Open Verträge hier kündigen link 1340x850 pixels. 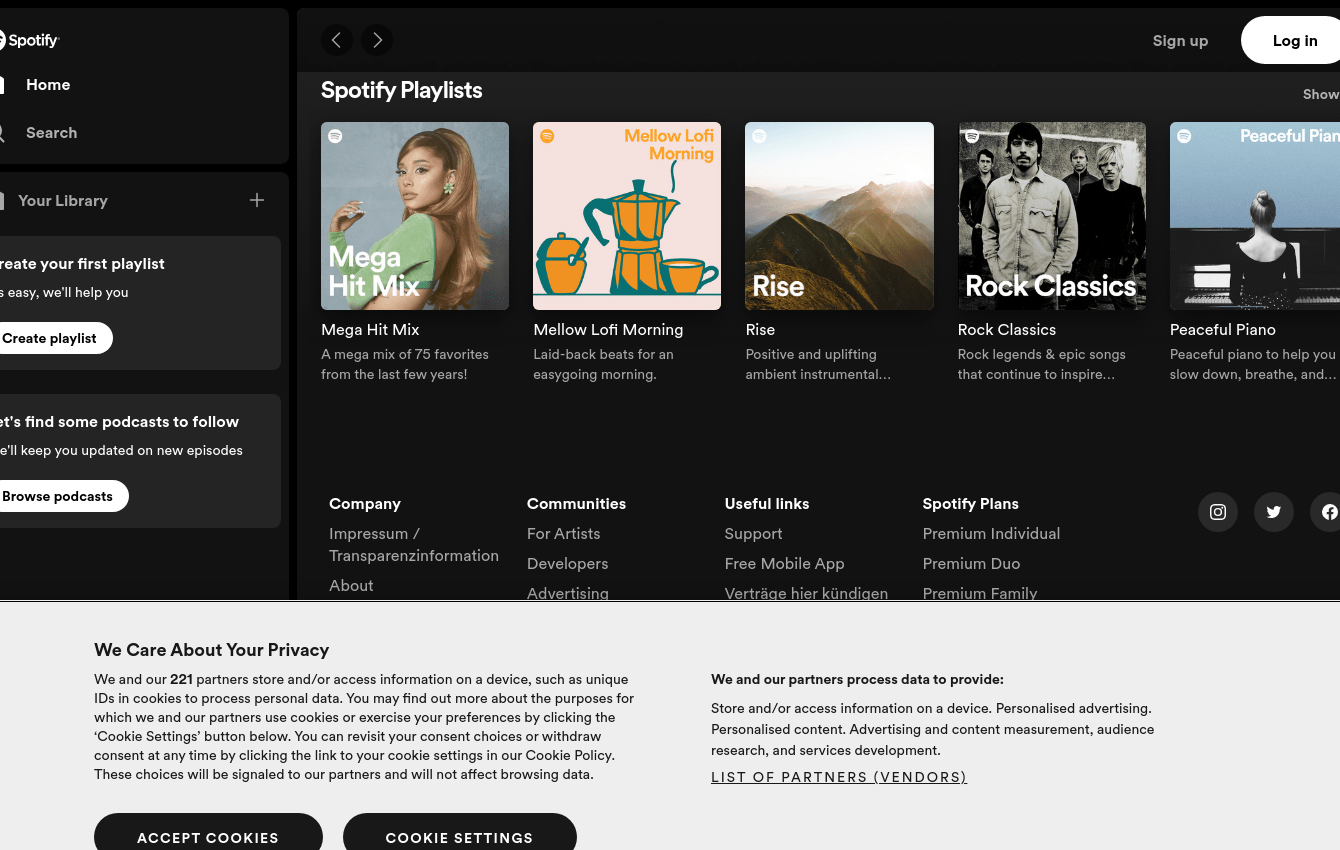point(806,592)
